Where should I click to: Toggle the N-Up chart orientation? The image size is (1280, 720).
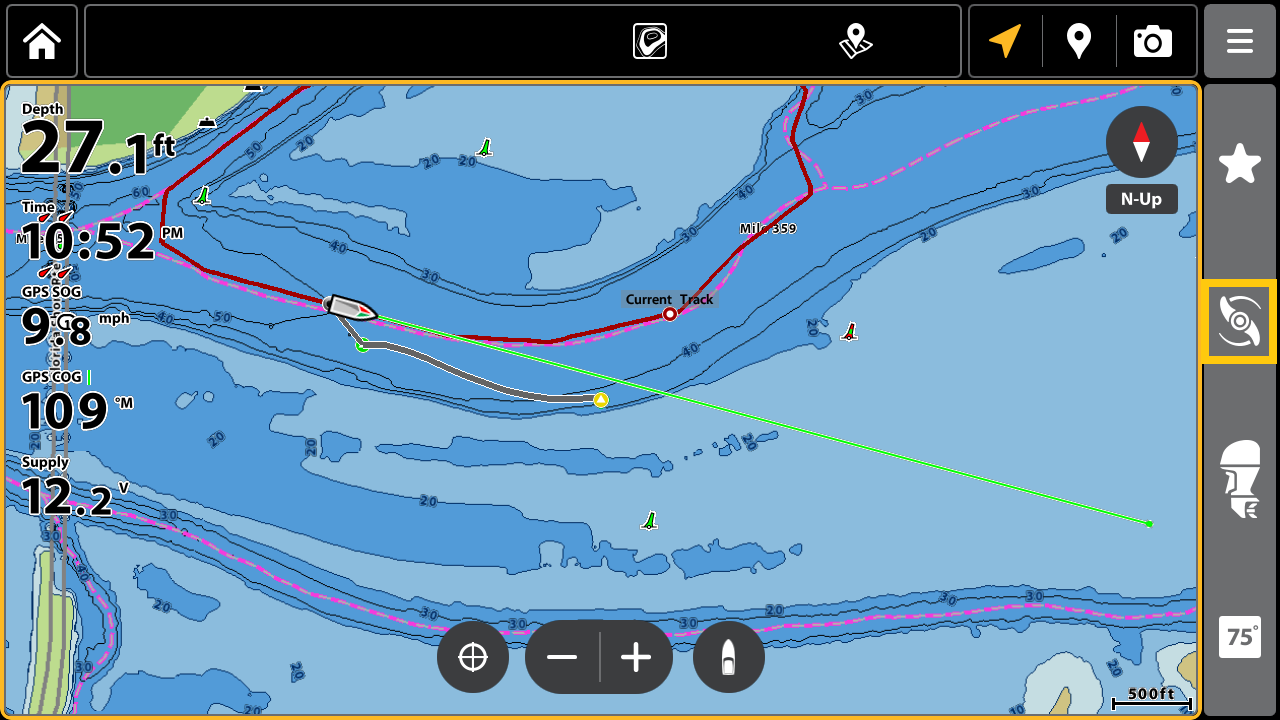(x=1141, y=199)
